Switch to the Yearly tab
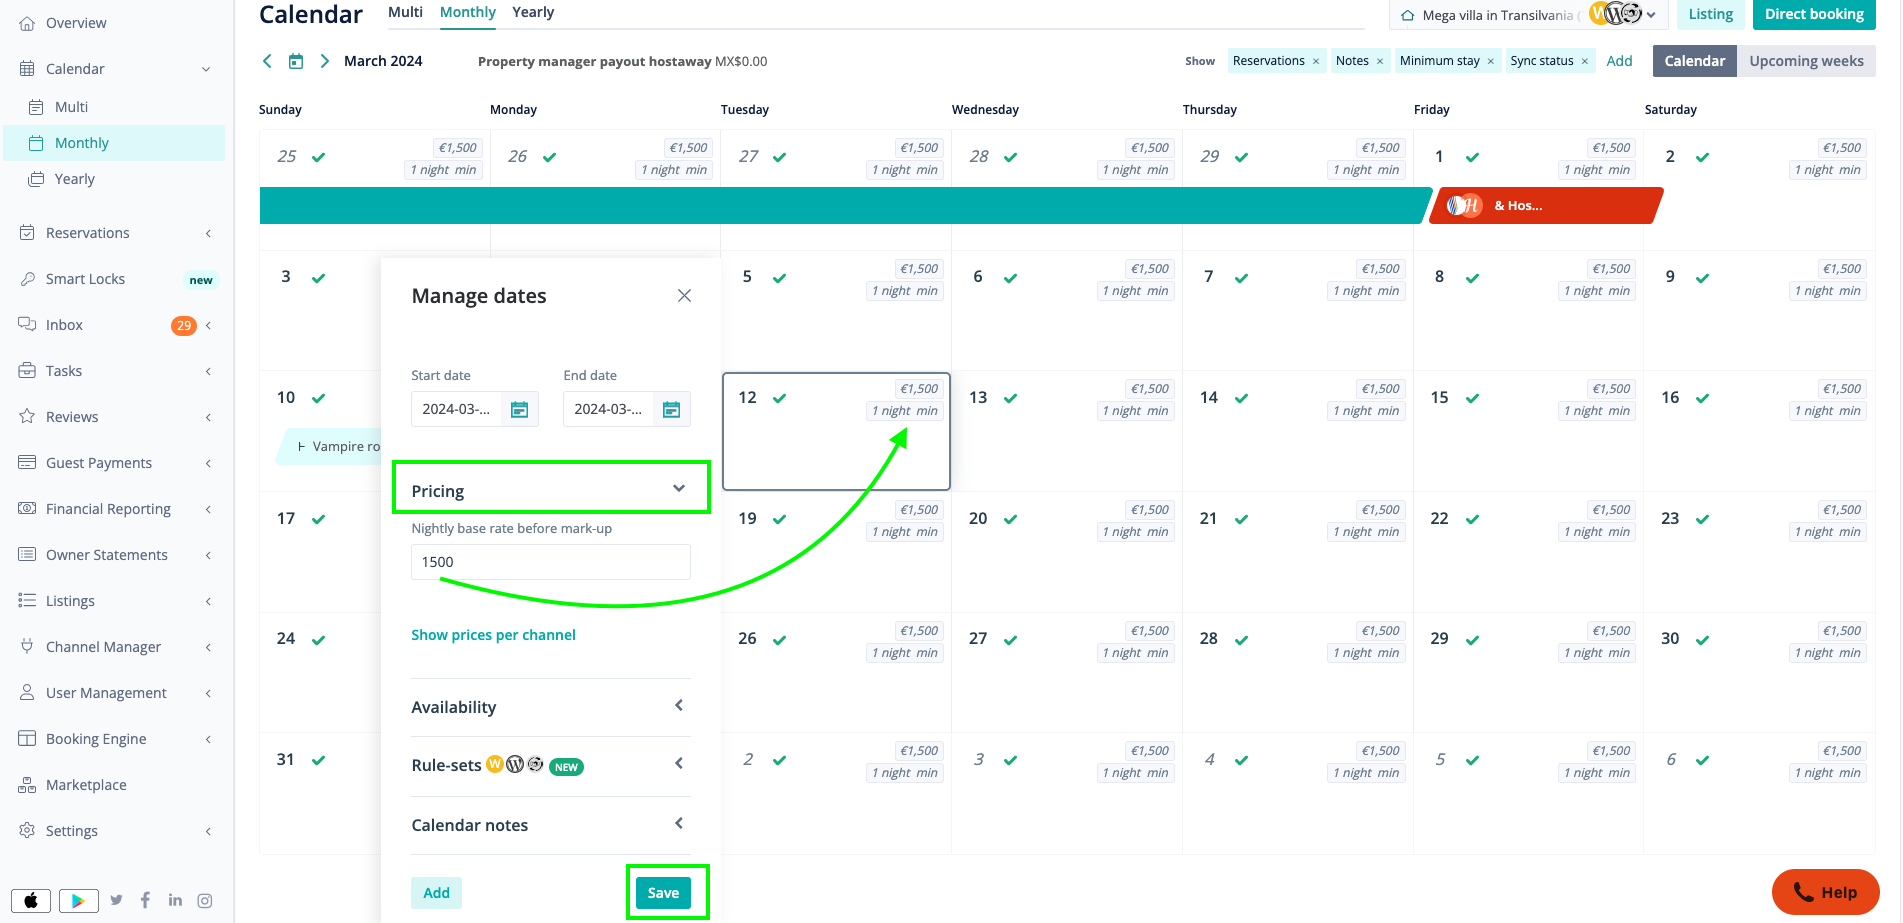The height and width of the screenshot is (923, 1903). click(x=532, y=12)
